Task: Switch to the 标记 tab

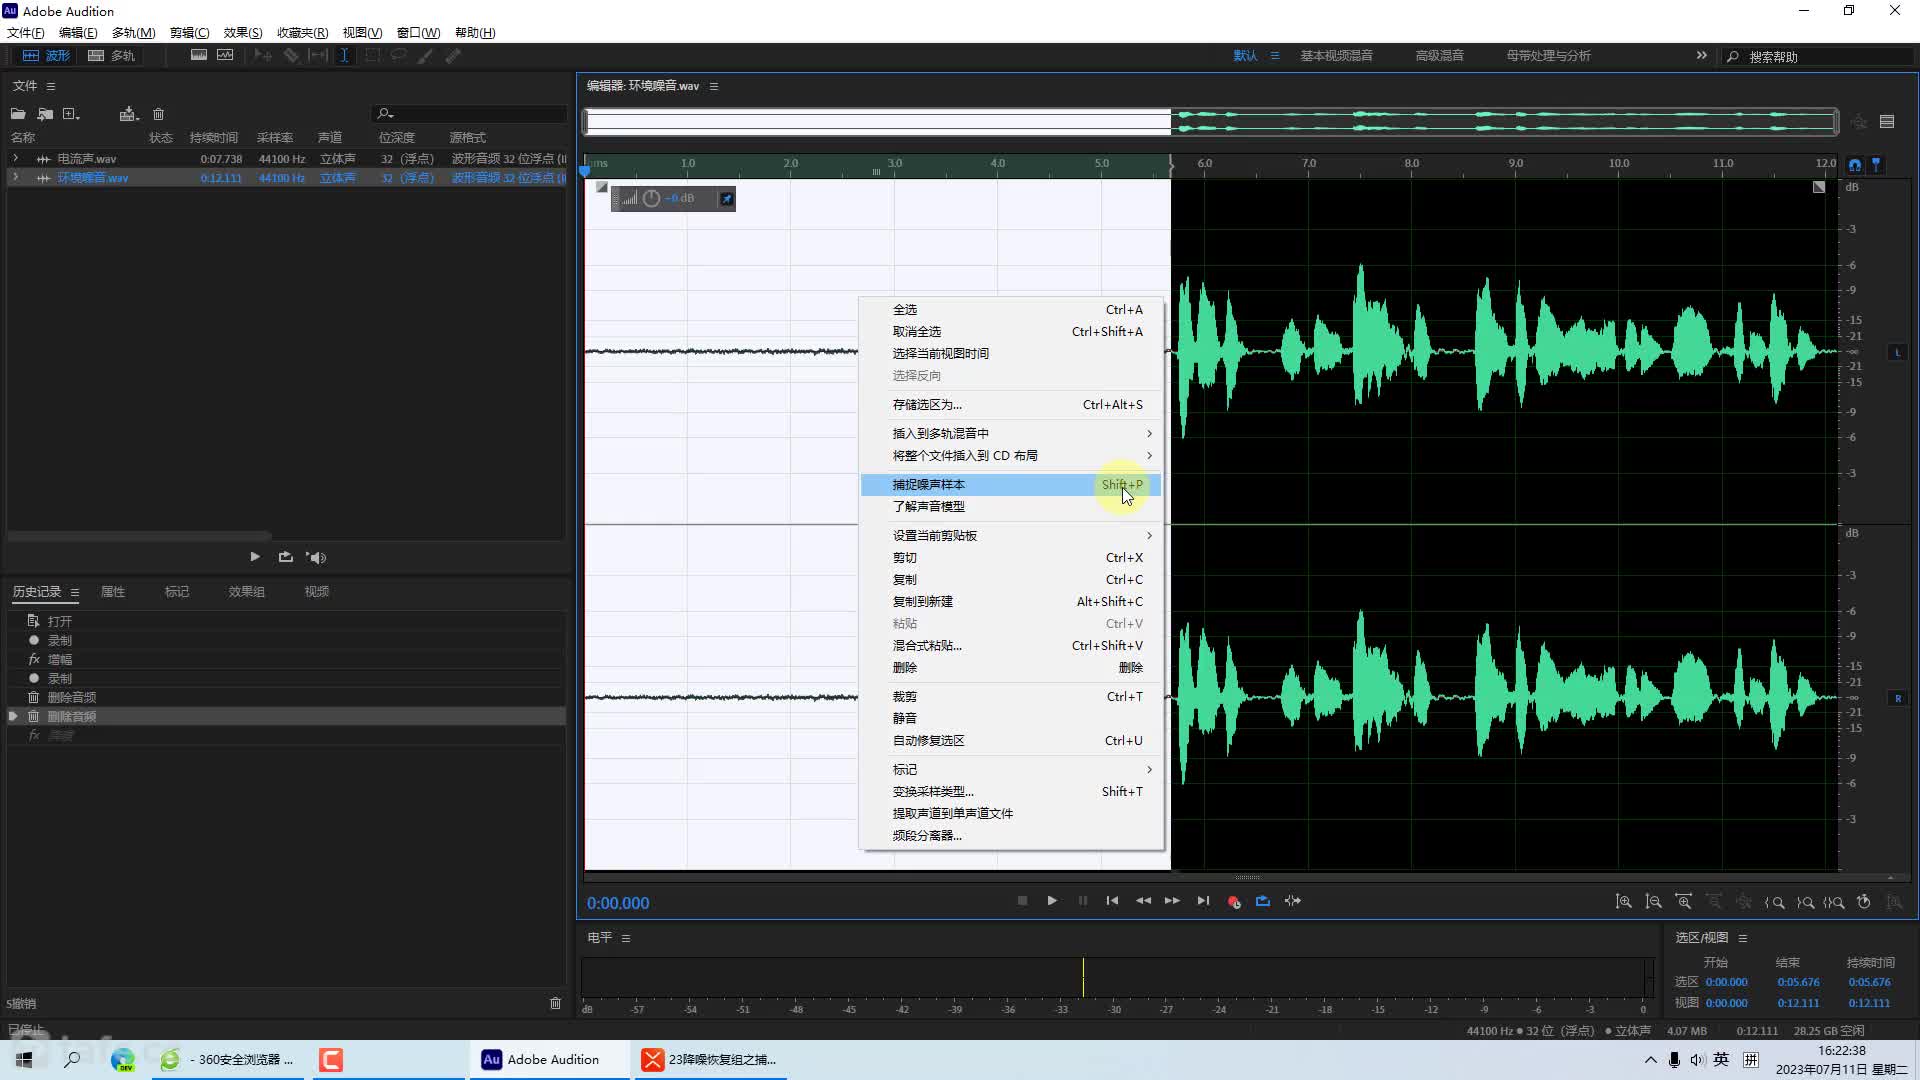Action: tap(177, 592)
